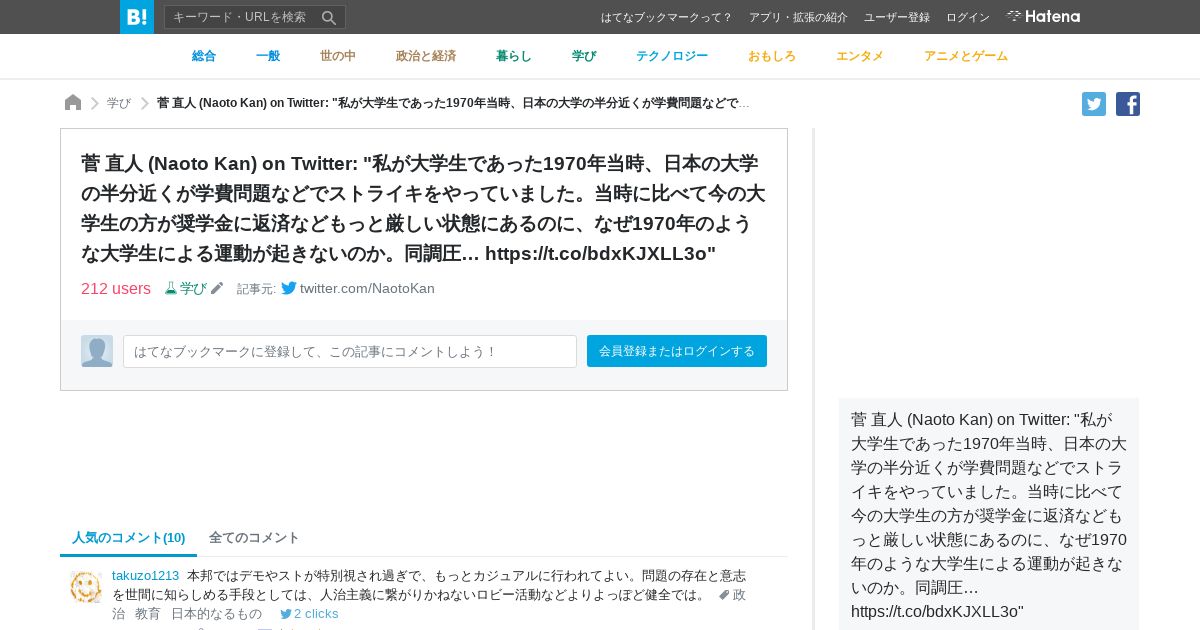Click the pencil edit category icon

(x=217, y=288)
